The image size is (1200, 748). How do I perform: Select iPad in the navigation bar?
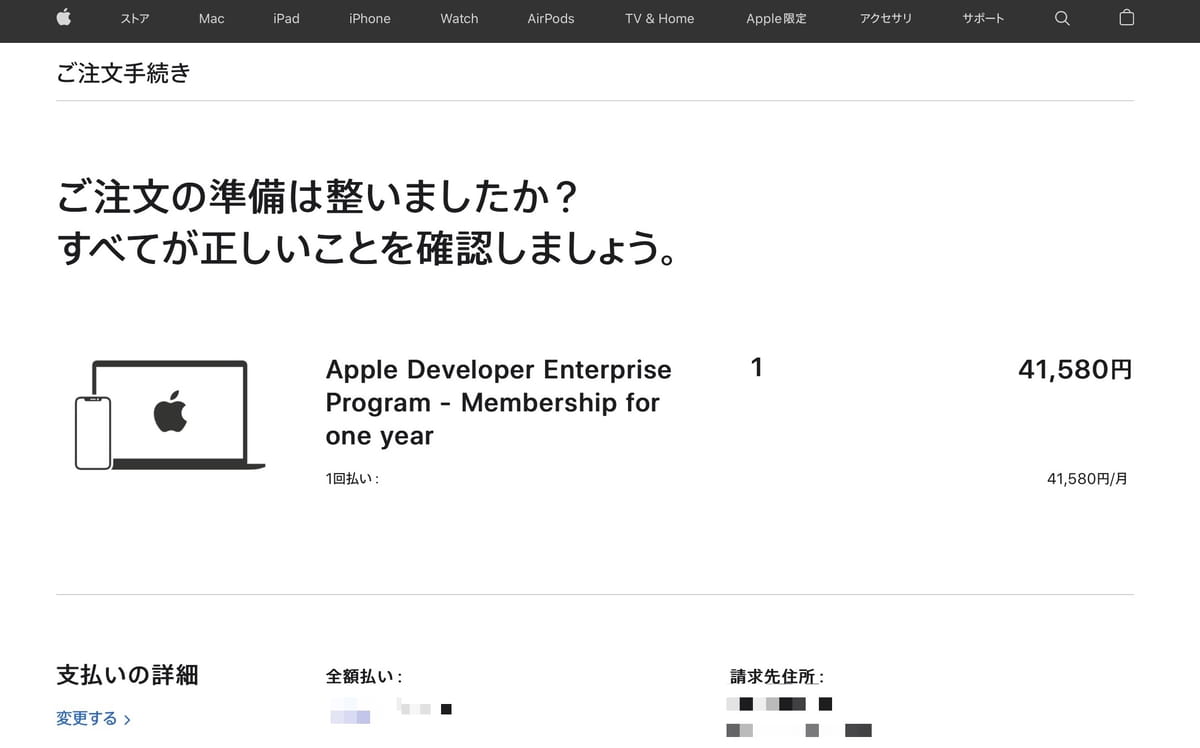click(x=286, y=18)
